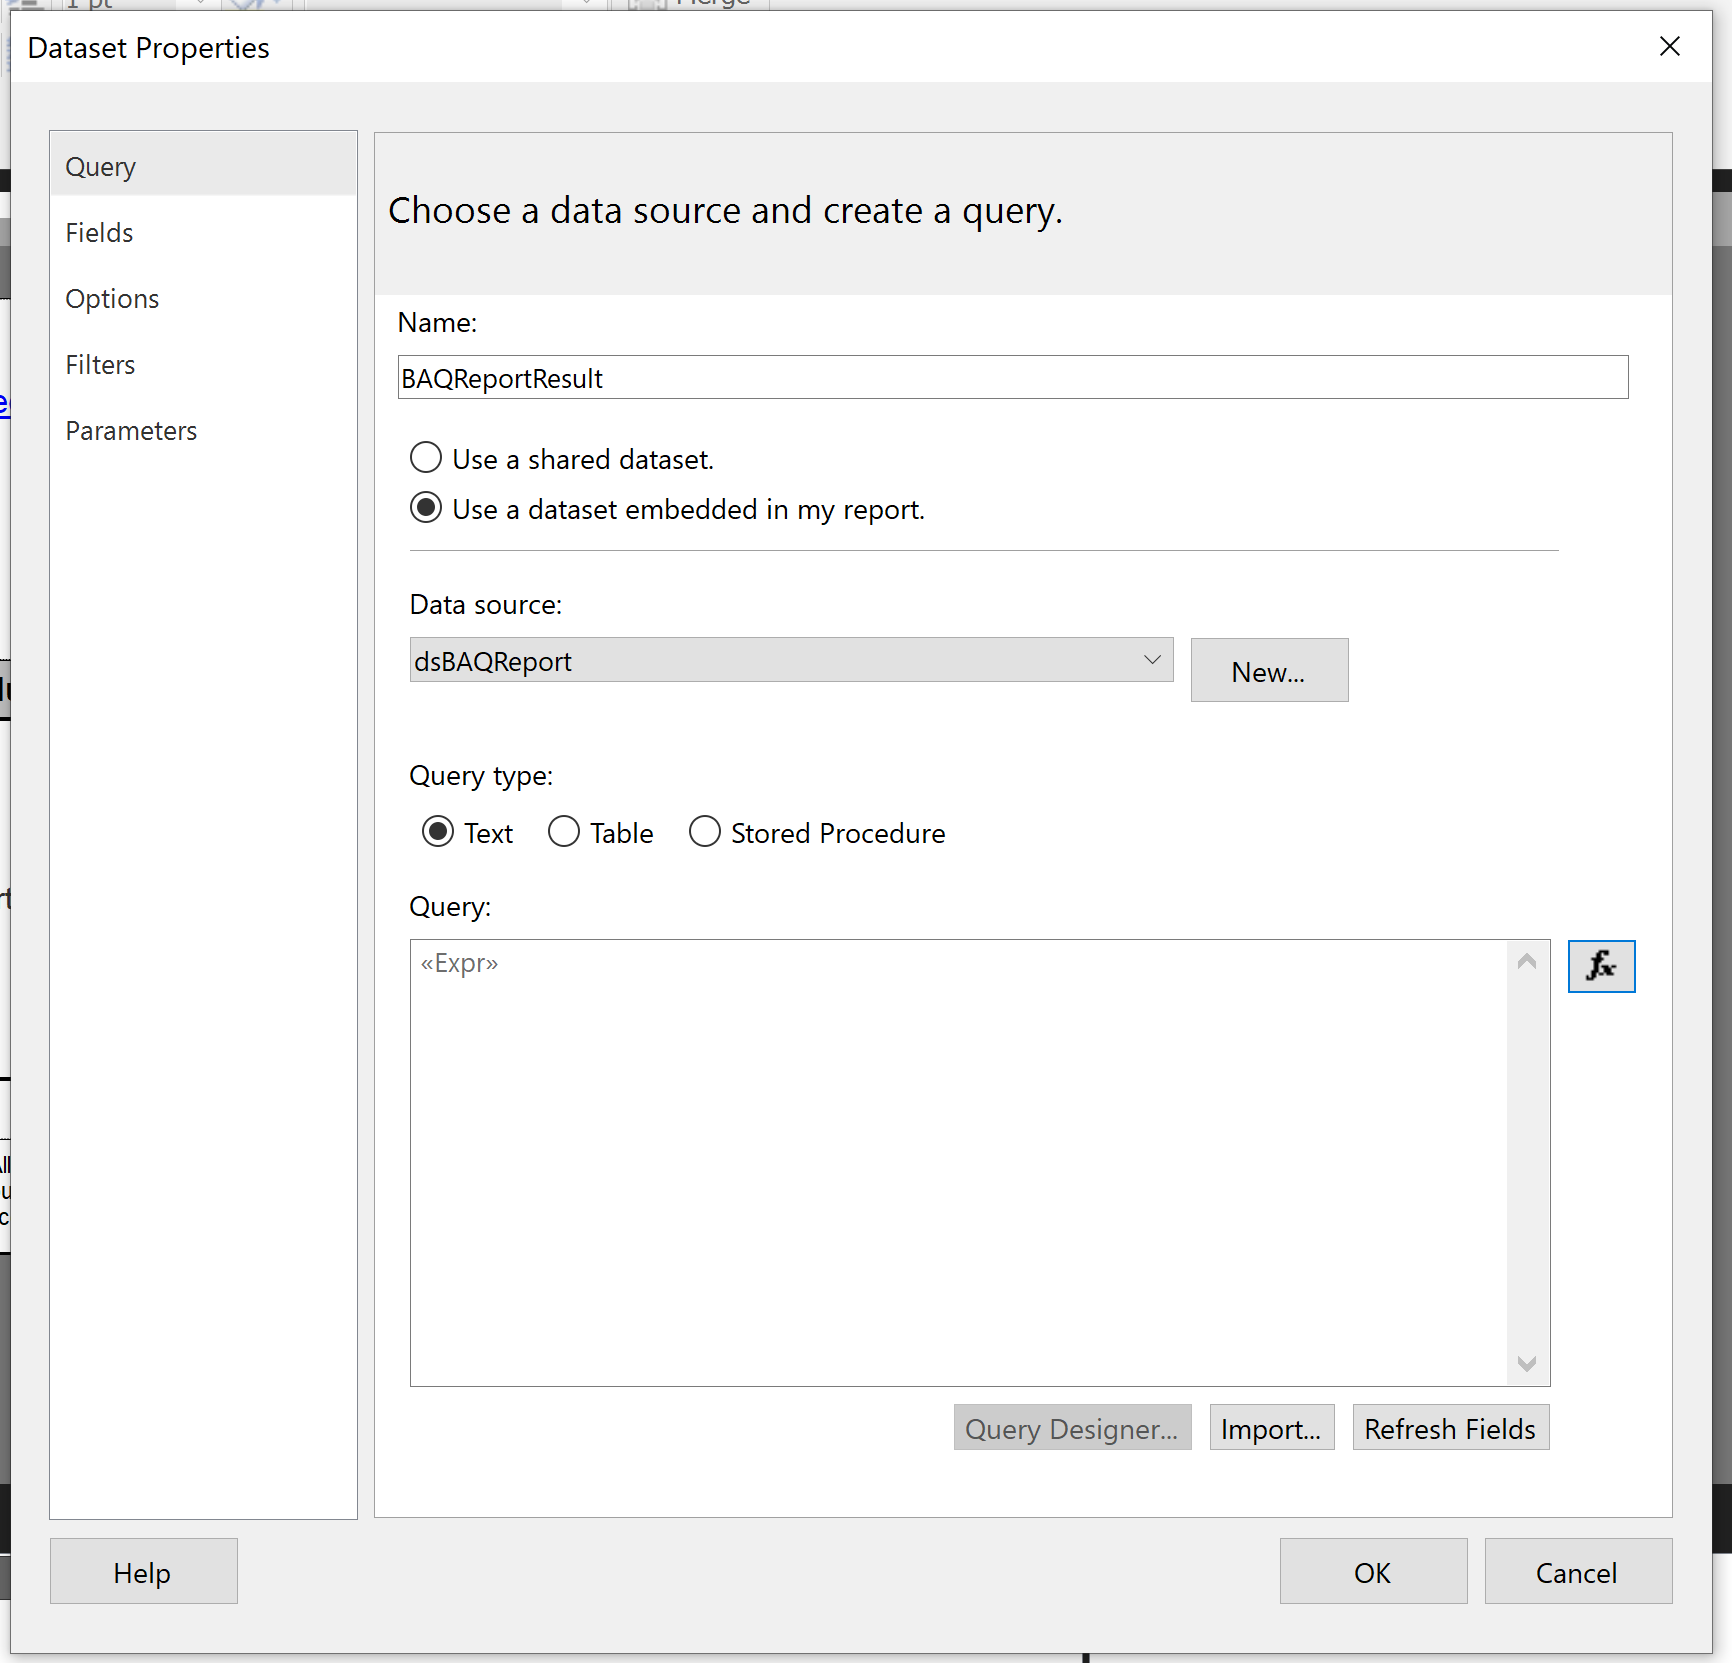The height and width of the screenshot is (1663, 1732).
Task: Select 'Use a dataset embedded in my report'
Action: 427,508
